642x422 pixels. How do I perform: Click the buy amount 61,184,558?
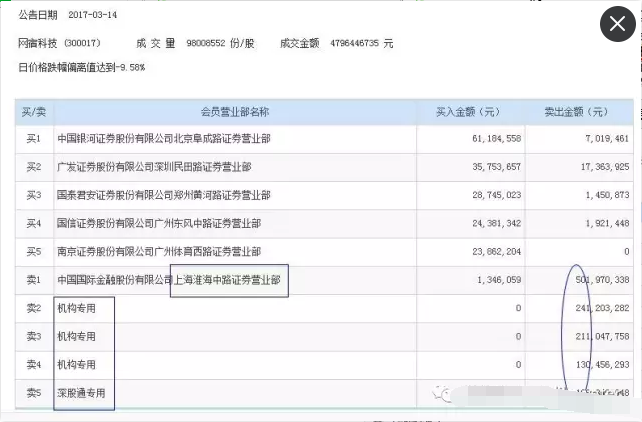tap(497, 139)
